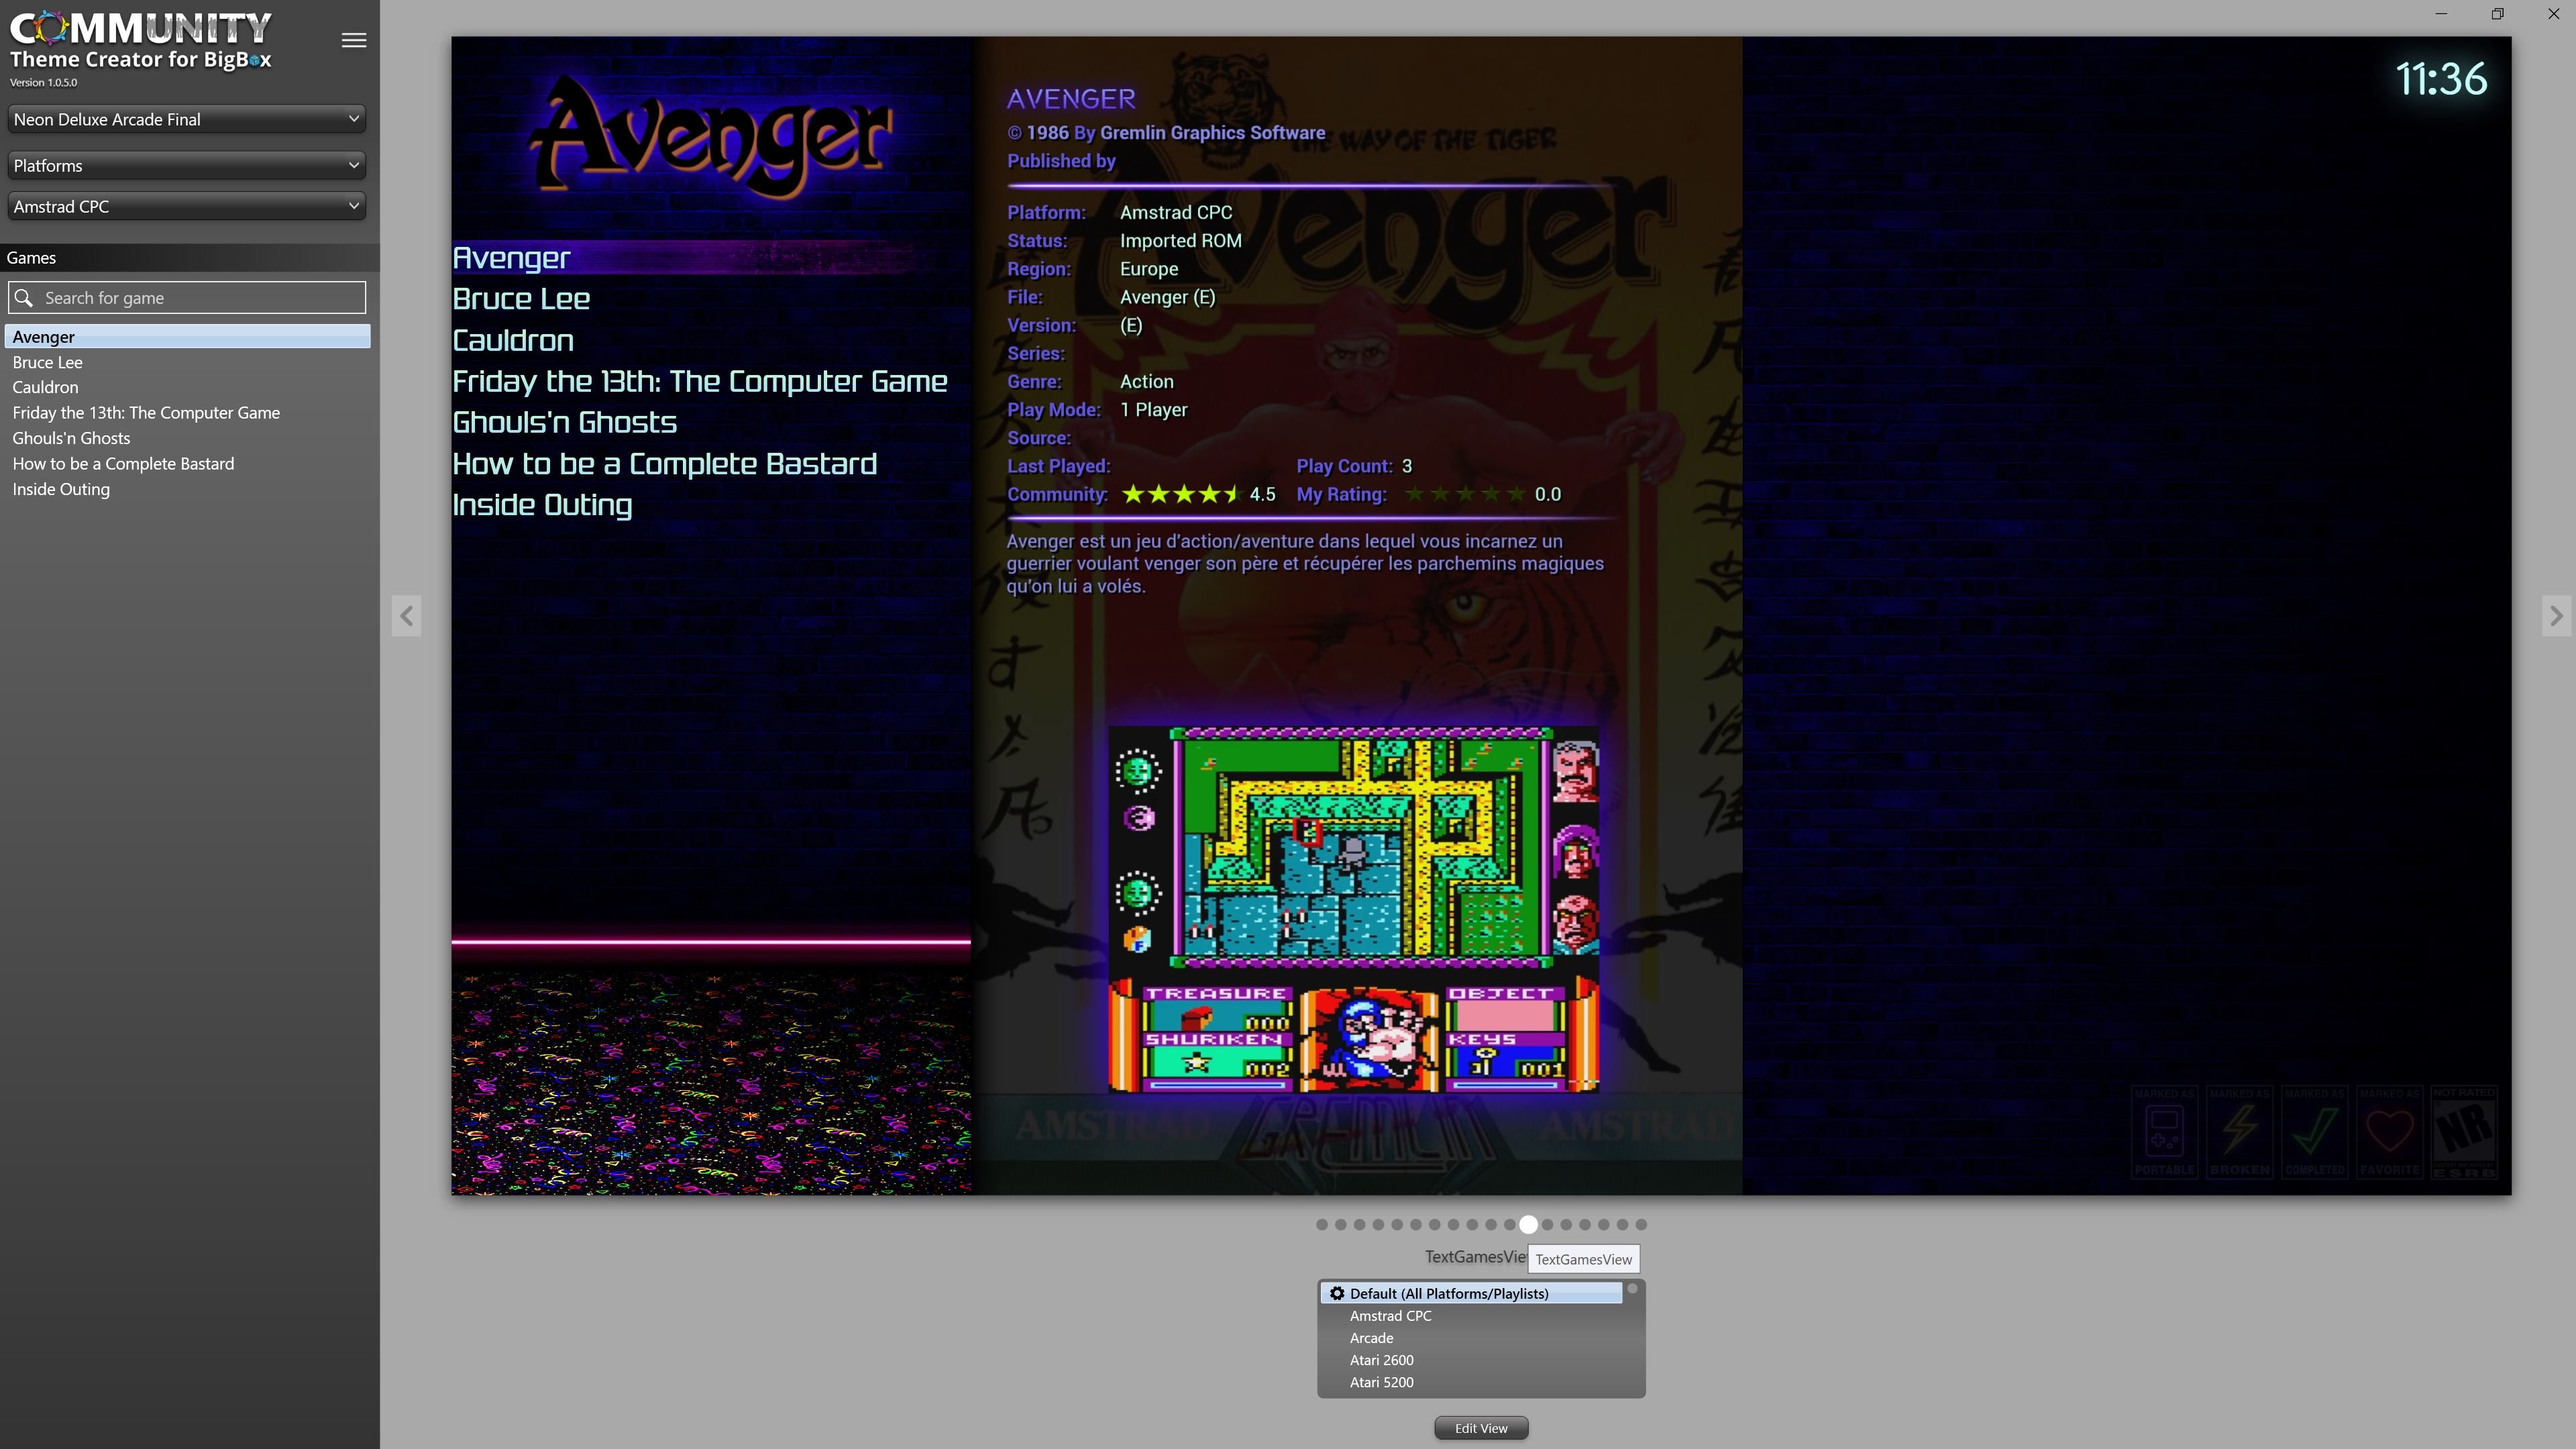
Task: Click the French game description text
Action: (1305, 564)
